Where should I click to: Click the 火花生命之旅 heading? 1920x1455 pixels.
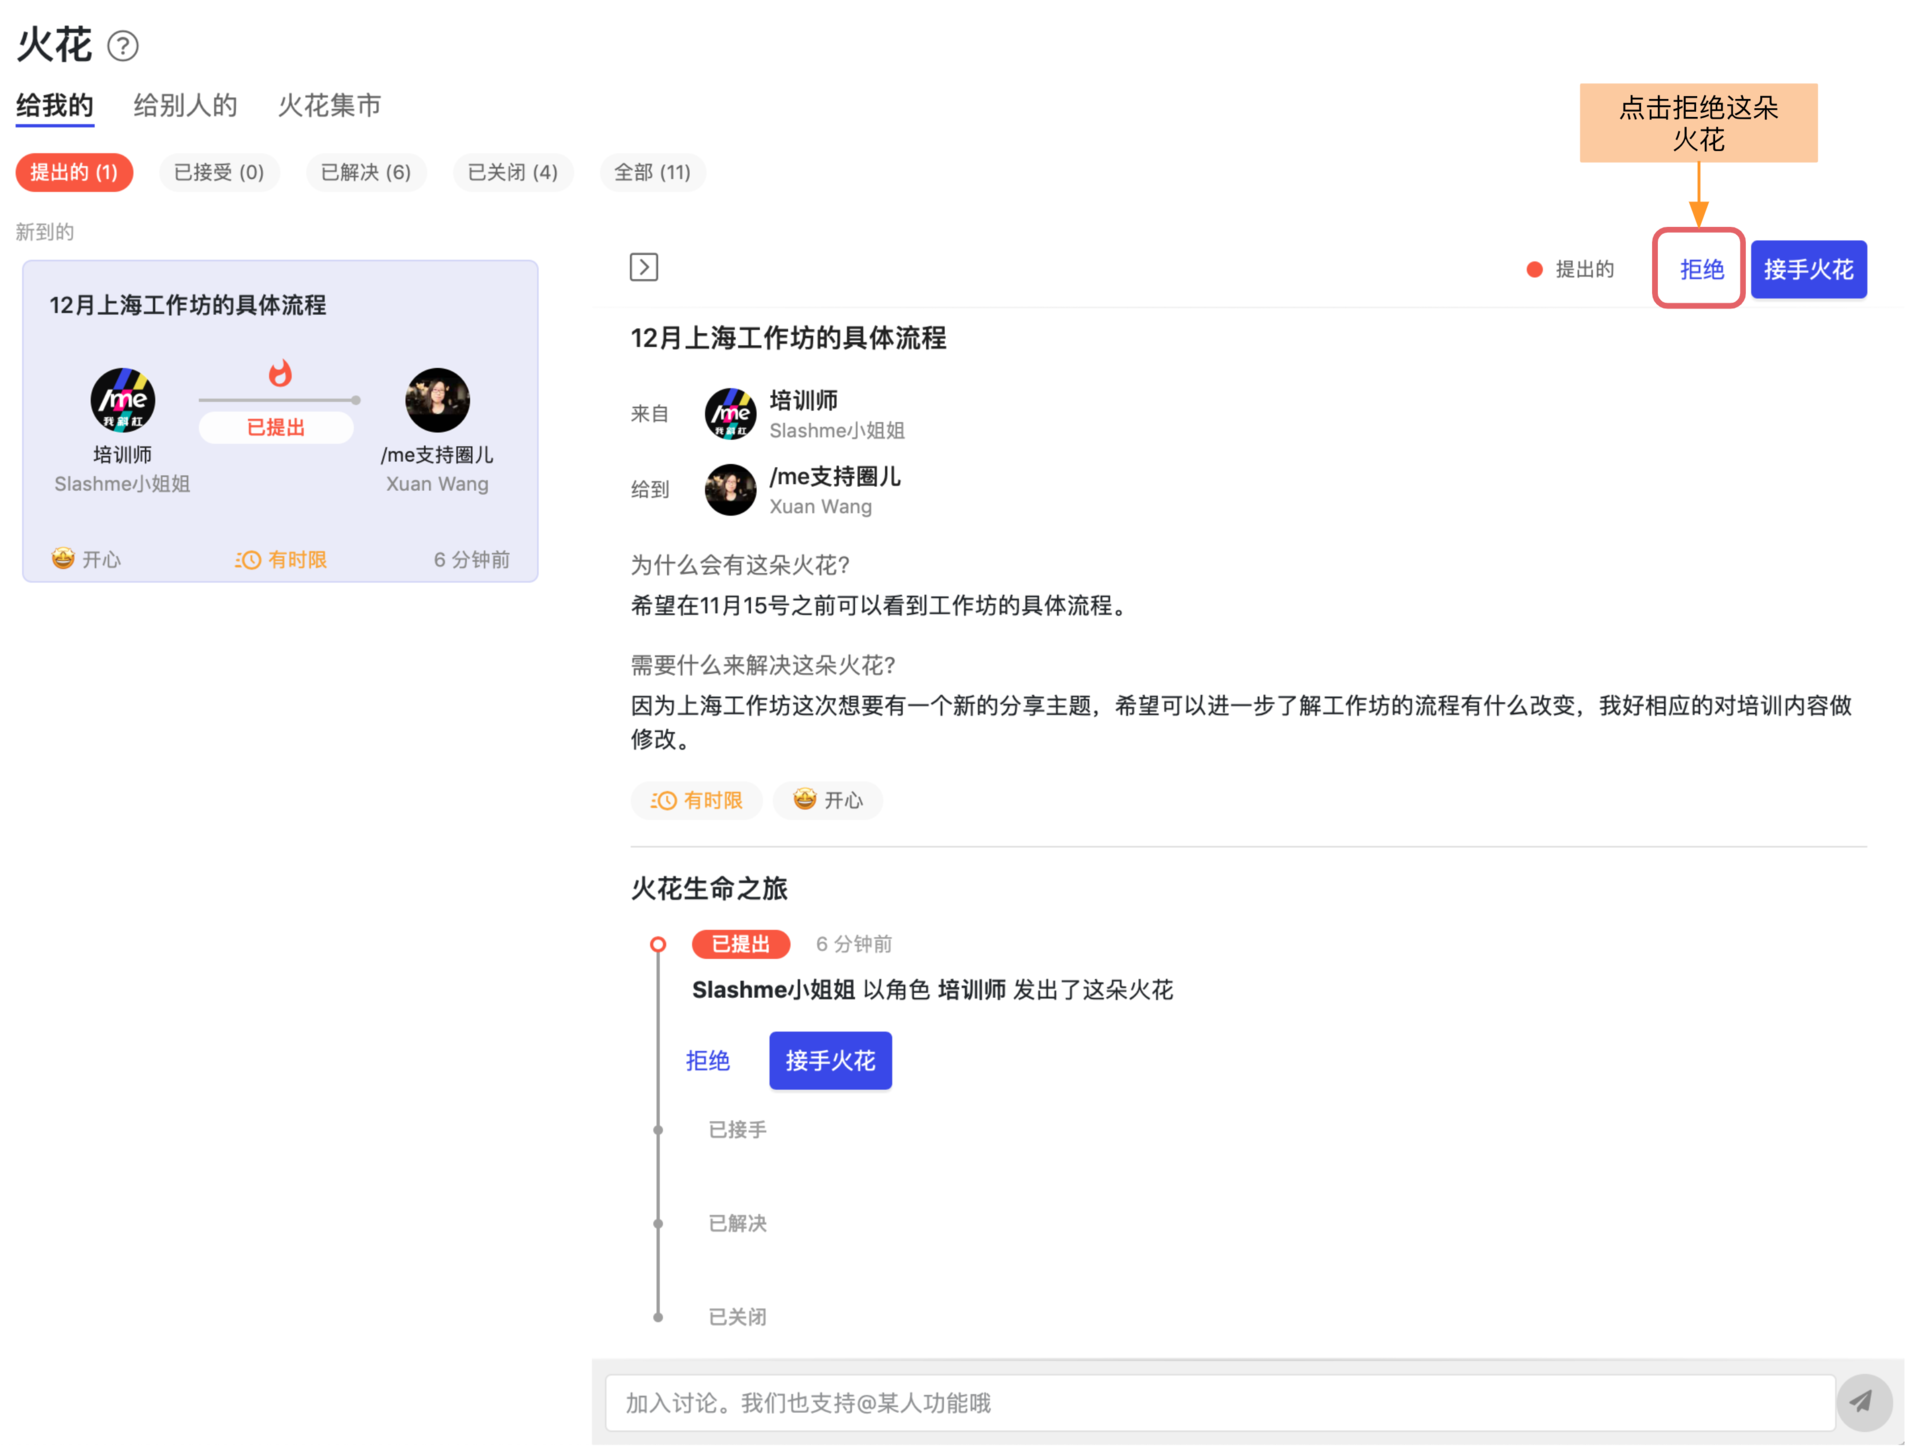(709, 888)
